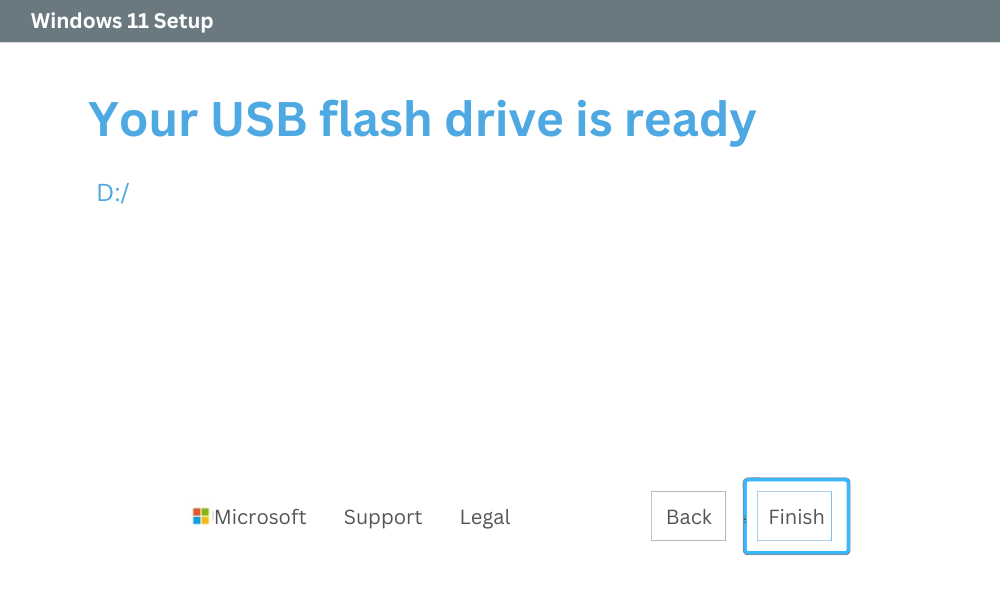1000x600 pixels.
Task: Click the footer Microsoft wordmark text
Action: coord(260,517)
